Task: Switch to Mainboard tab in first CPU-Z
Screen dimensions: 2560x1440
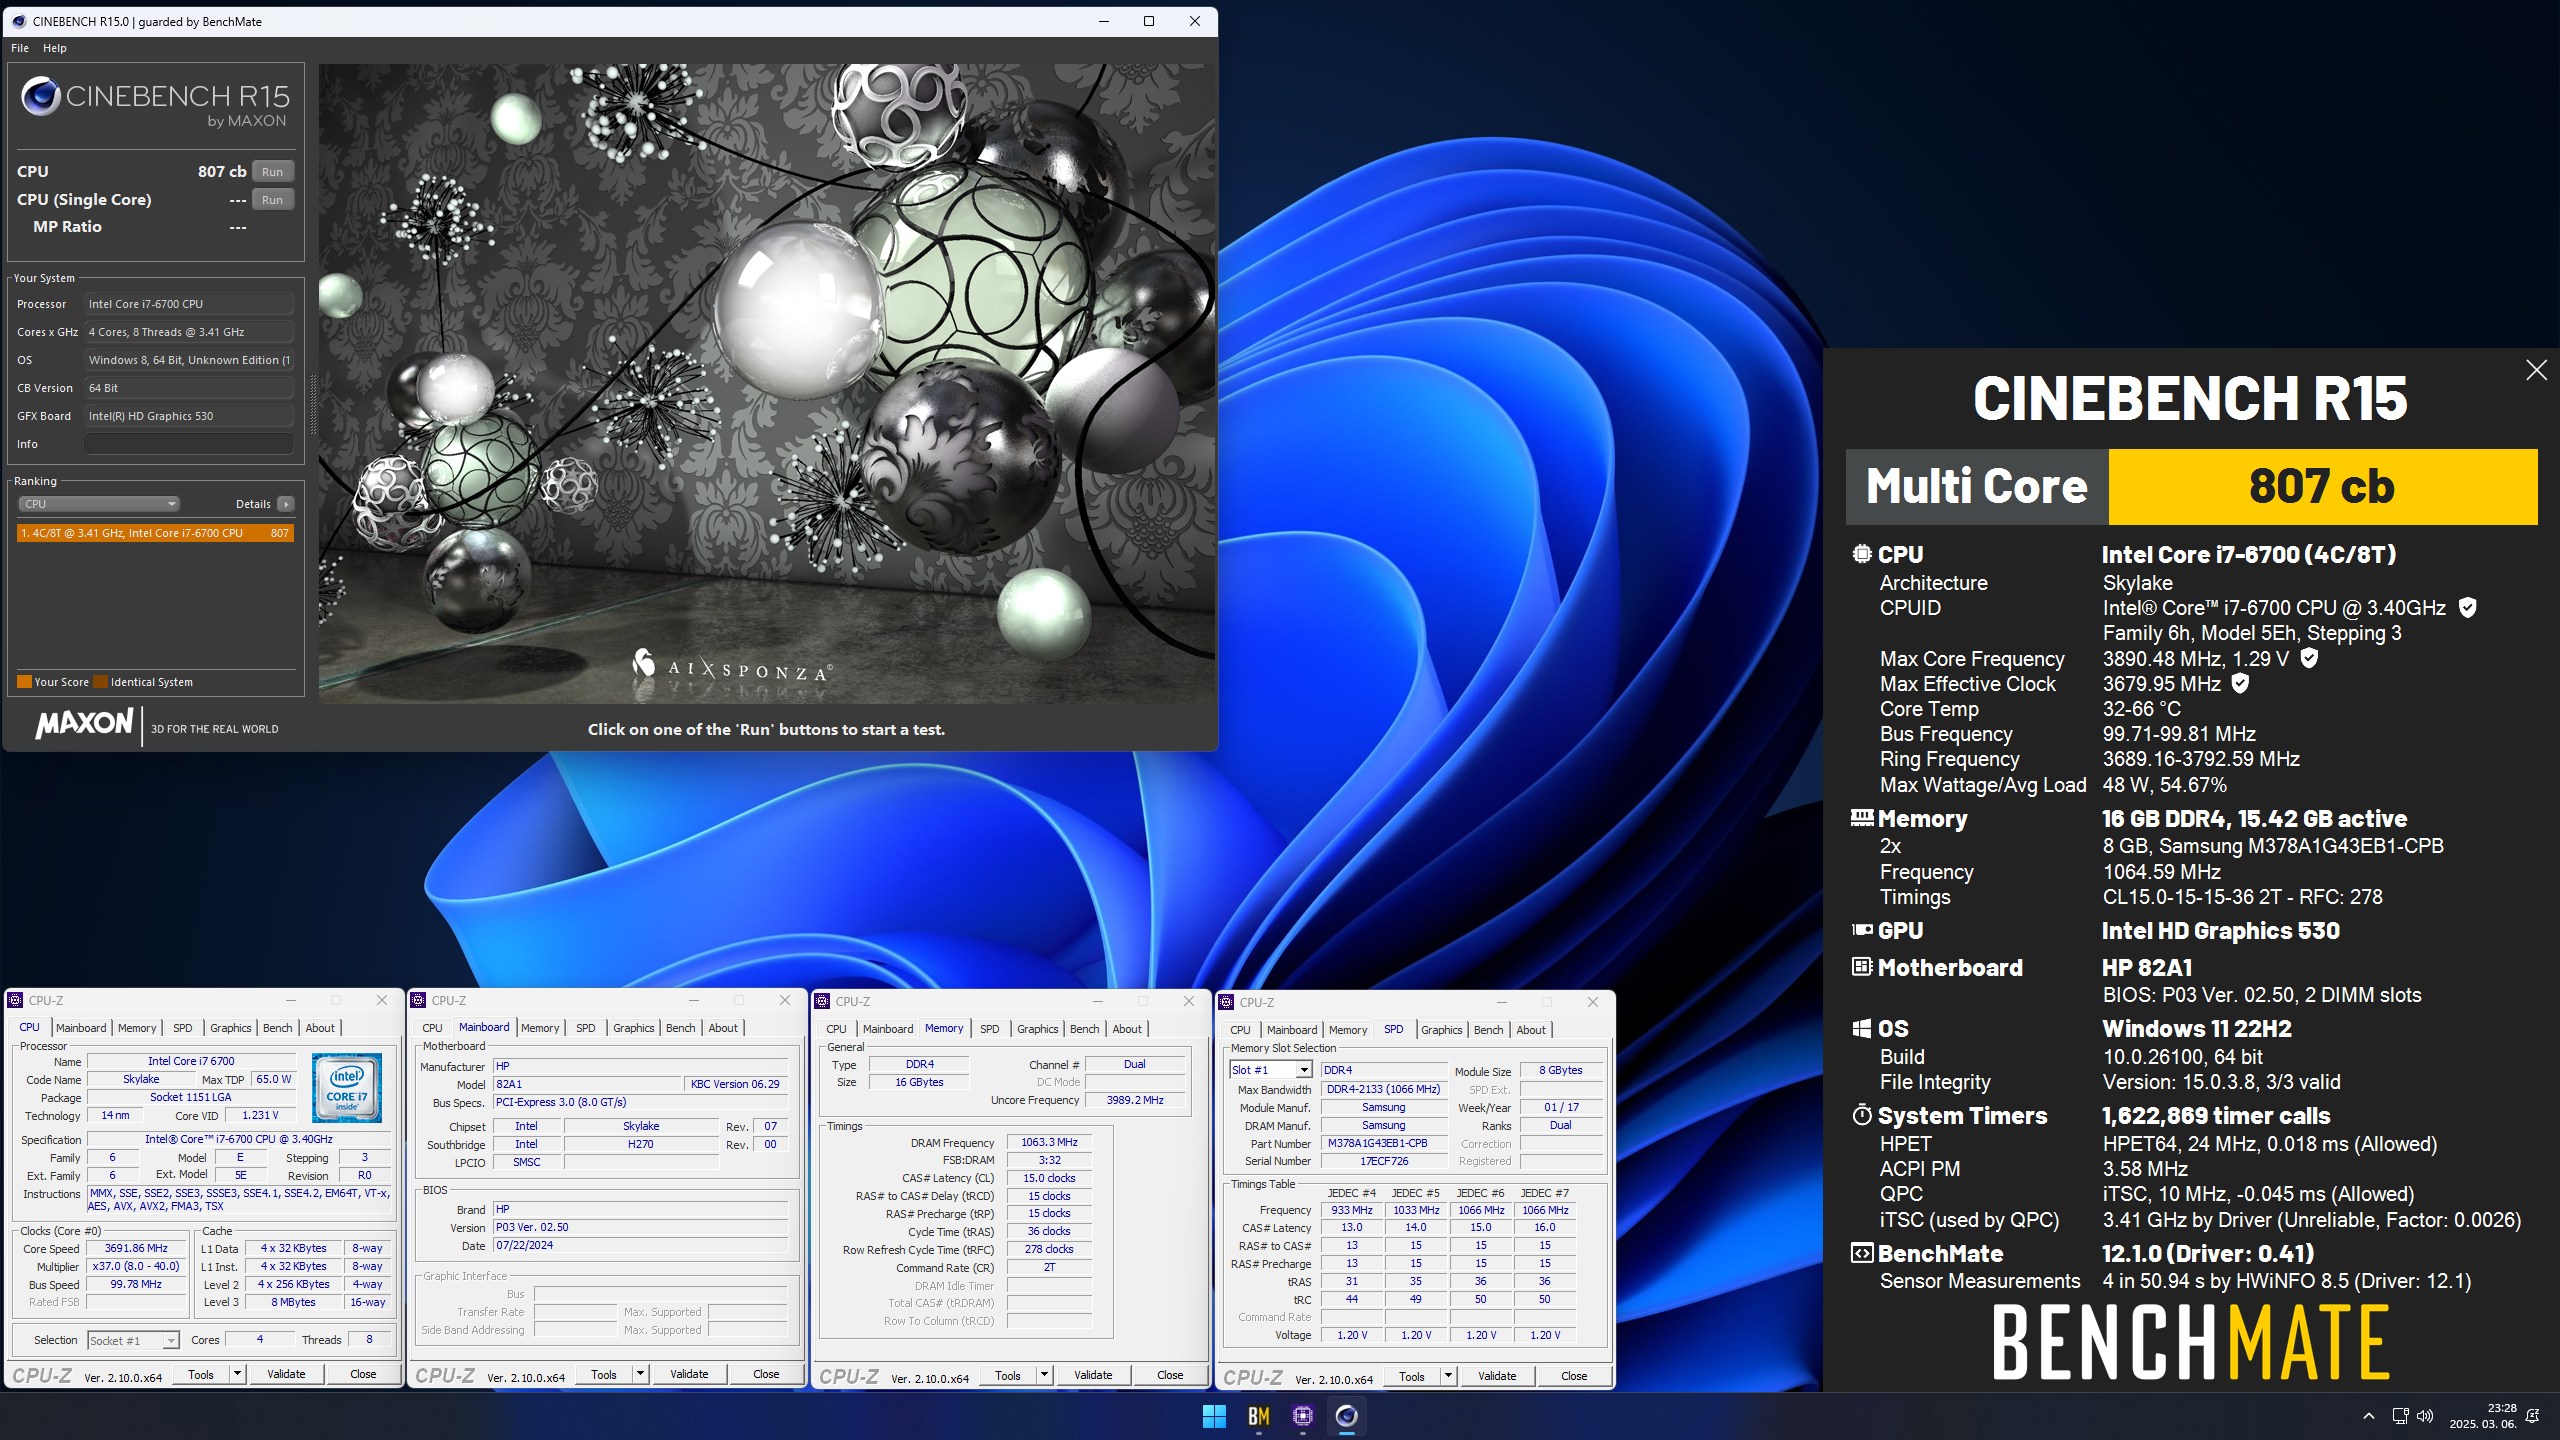Action: click(x=81, y=1028)
